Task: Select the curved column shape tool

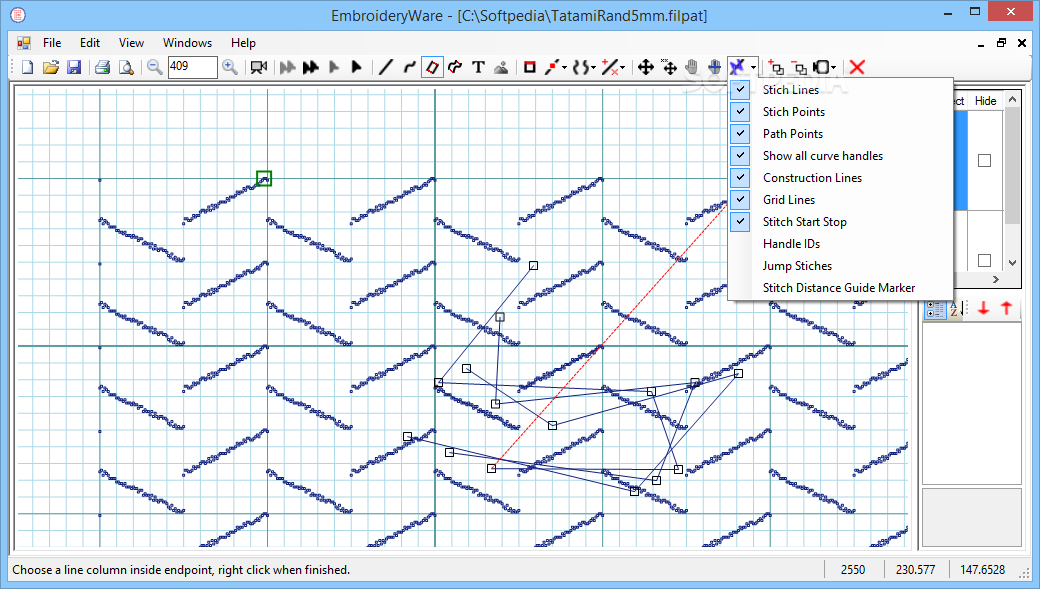Action: click(x=455, y=67)
